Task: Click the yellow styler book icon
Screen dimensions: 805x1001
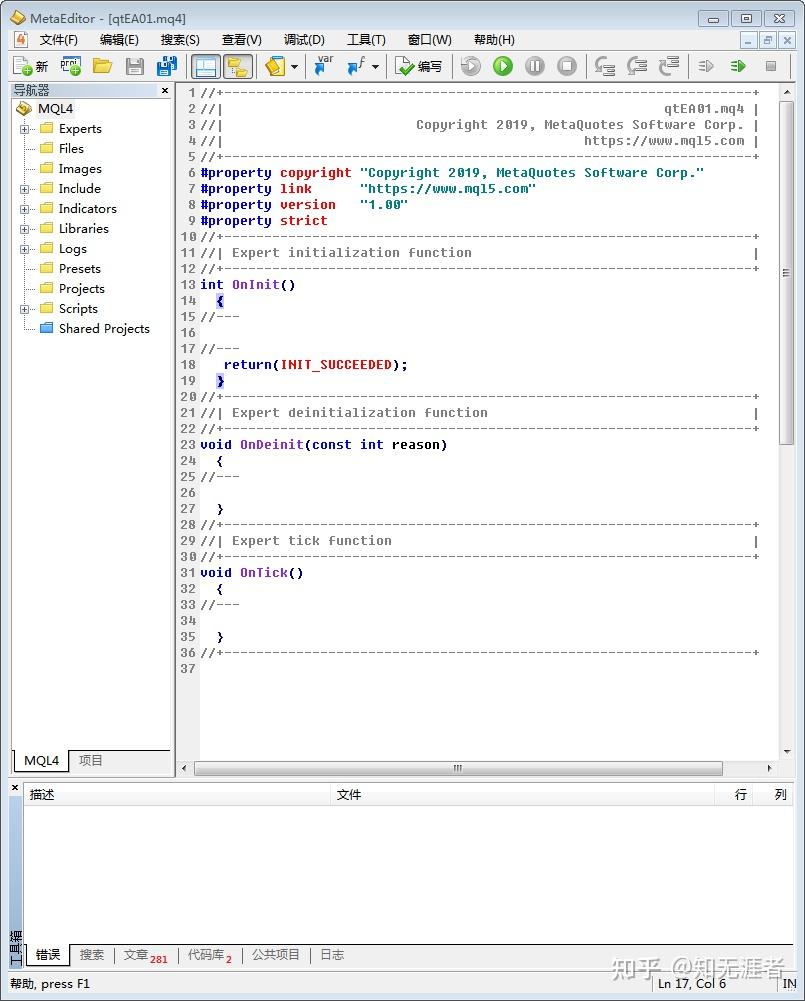Action: click(275, 66)
